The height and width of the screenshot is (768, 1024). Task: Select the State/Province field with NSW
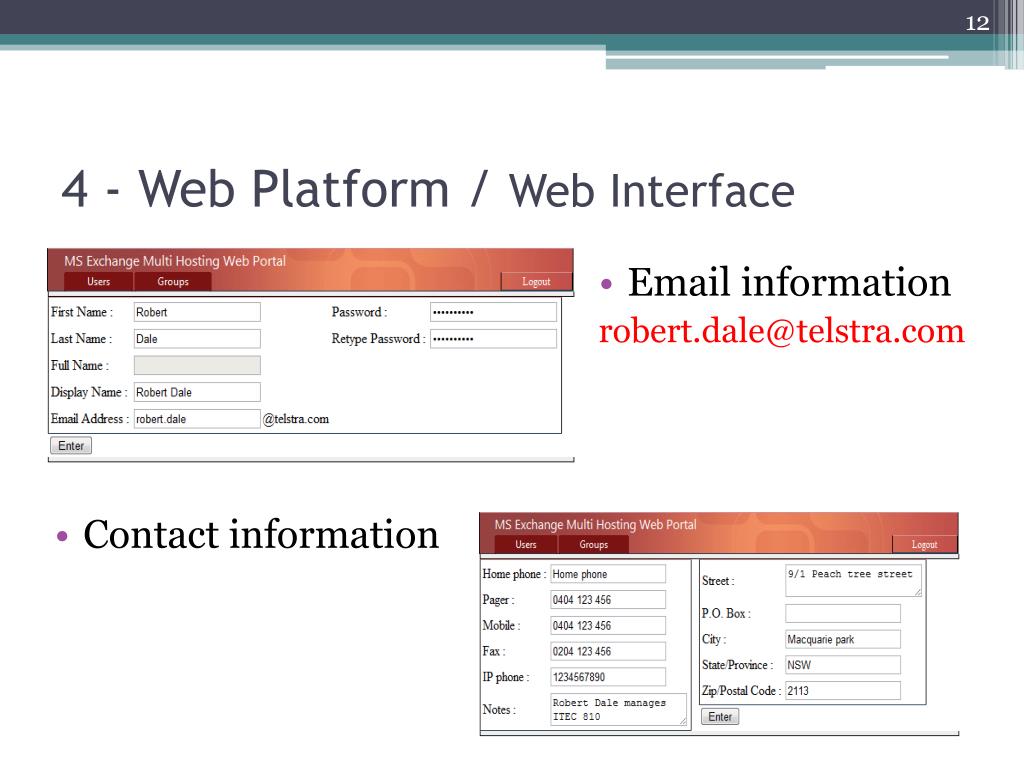(842, 665)
